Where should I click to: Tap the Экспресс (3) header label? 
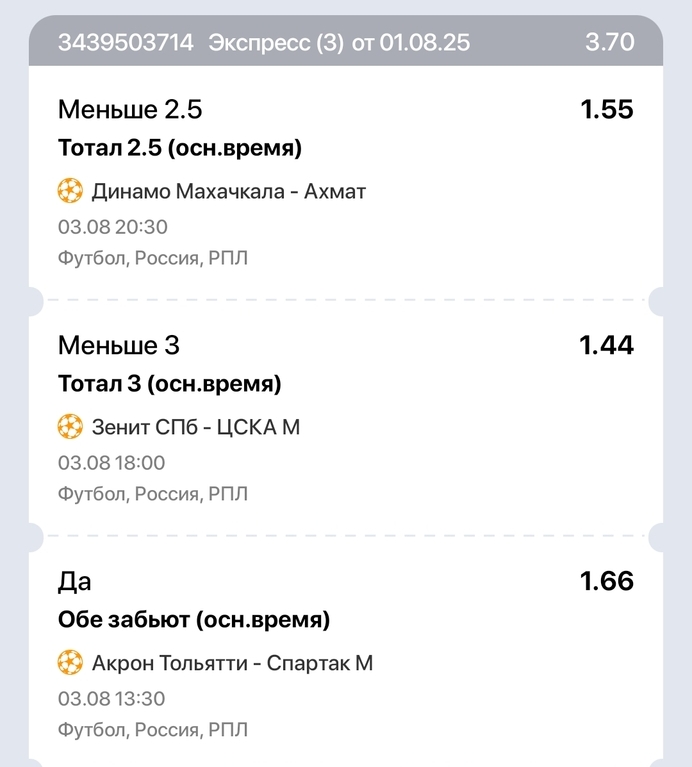coord(276,43)
